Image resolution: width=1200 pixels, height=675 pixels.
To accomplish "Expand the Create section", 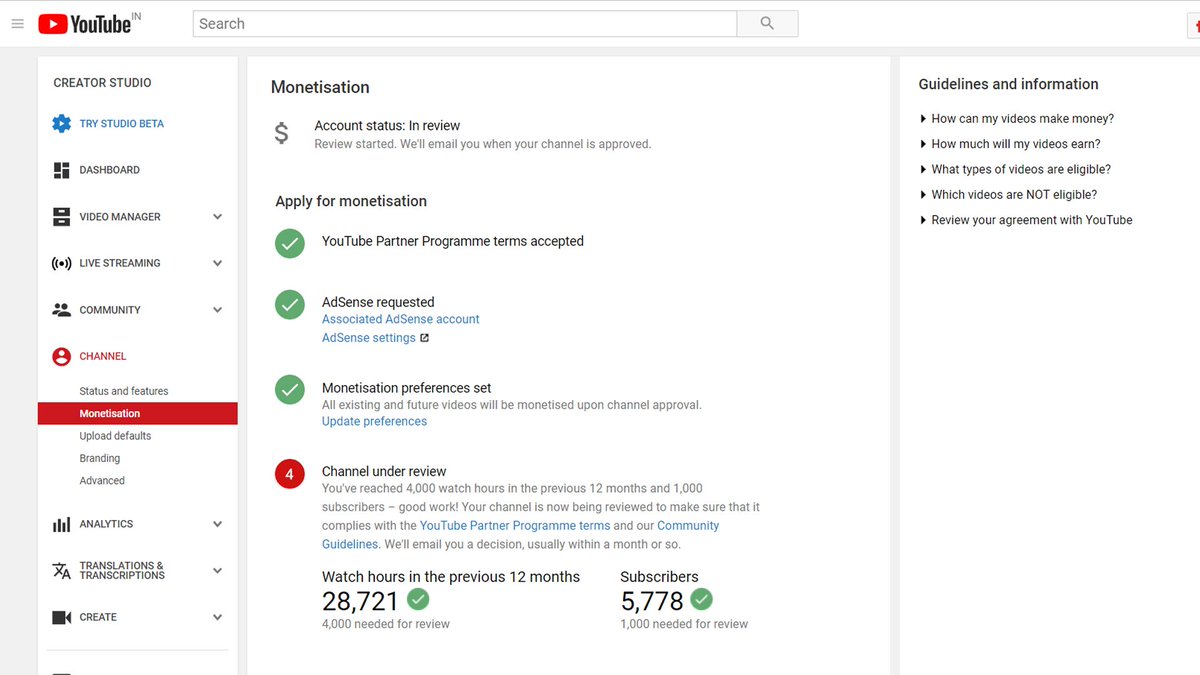I will click(x=217, y=617).
